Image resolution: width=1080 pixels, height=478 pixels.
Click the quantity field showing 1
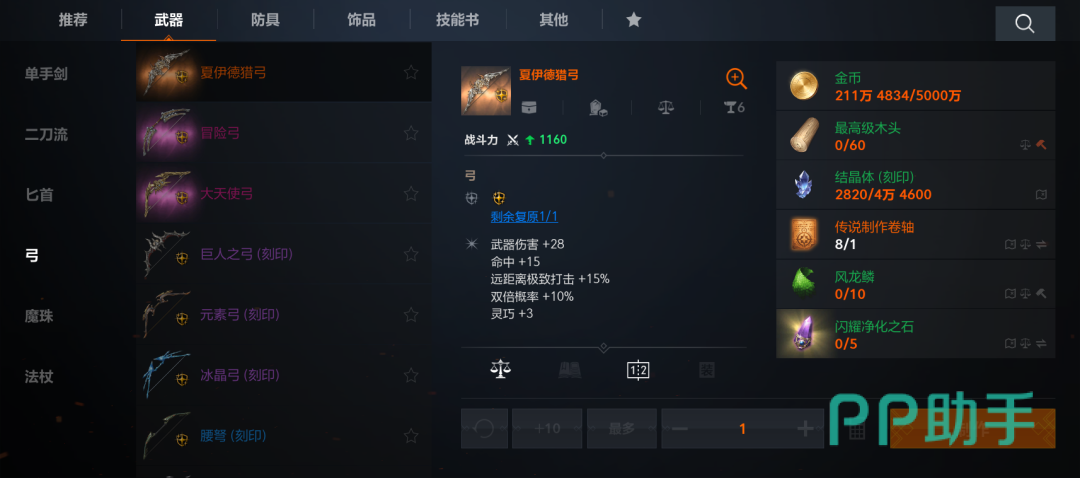coord(742,428)
